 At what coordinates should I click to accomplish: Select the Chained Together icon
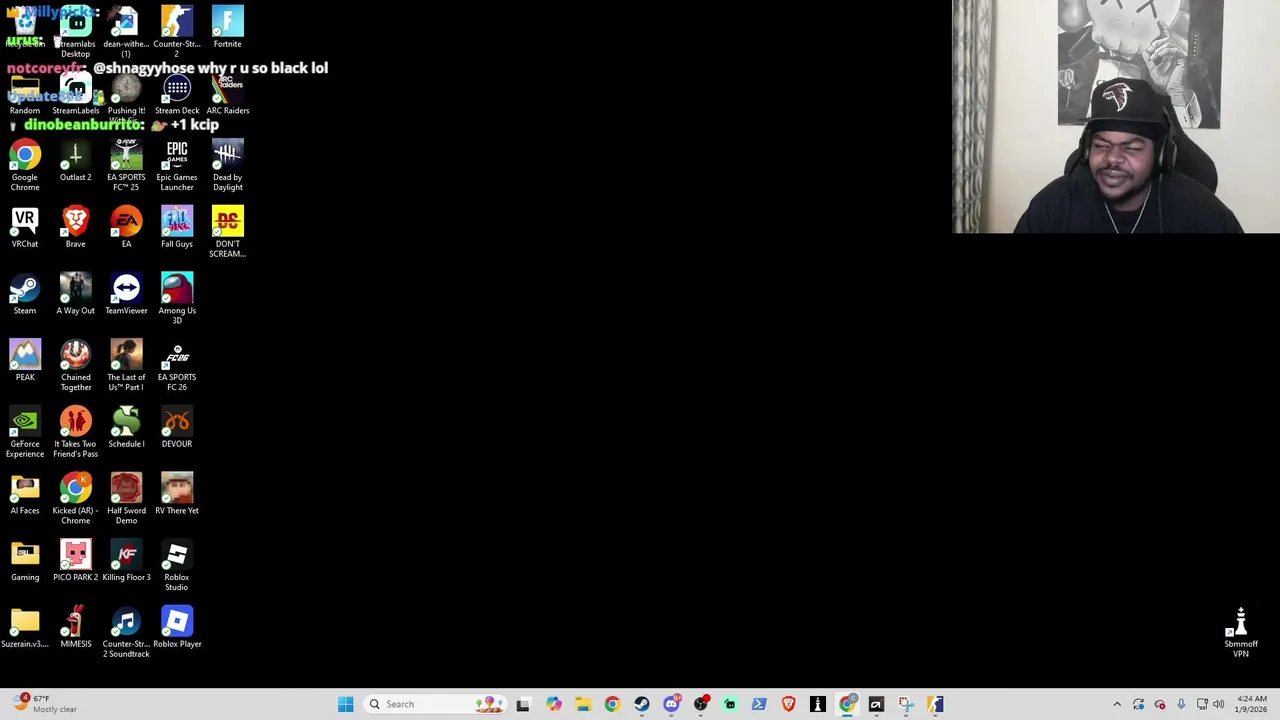pyautogui.click(x=75, y=365)
